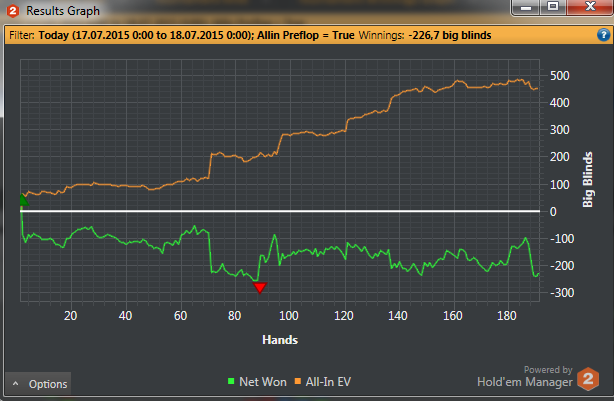Click the Today date filter text
Image resolution: width=614 pixels, height=401 pixels.
[144, 35]
